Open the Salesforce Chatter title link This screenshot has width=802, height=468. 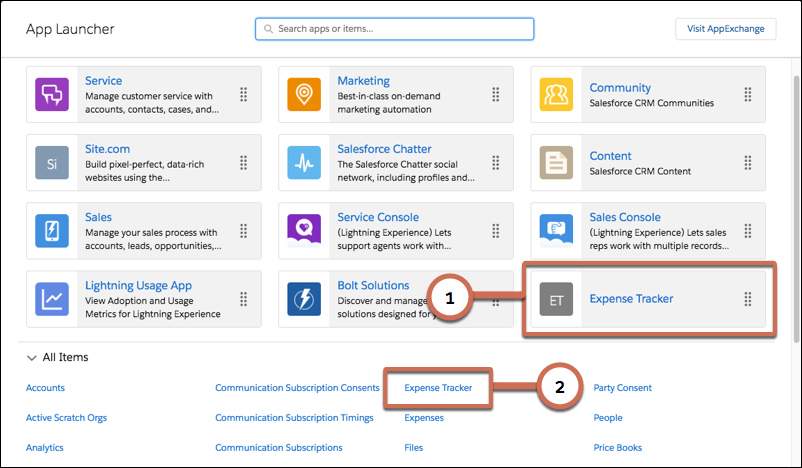click(384, 149)
